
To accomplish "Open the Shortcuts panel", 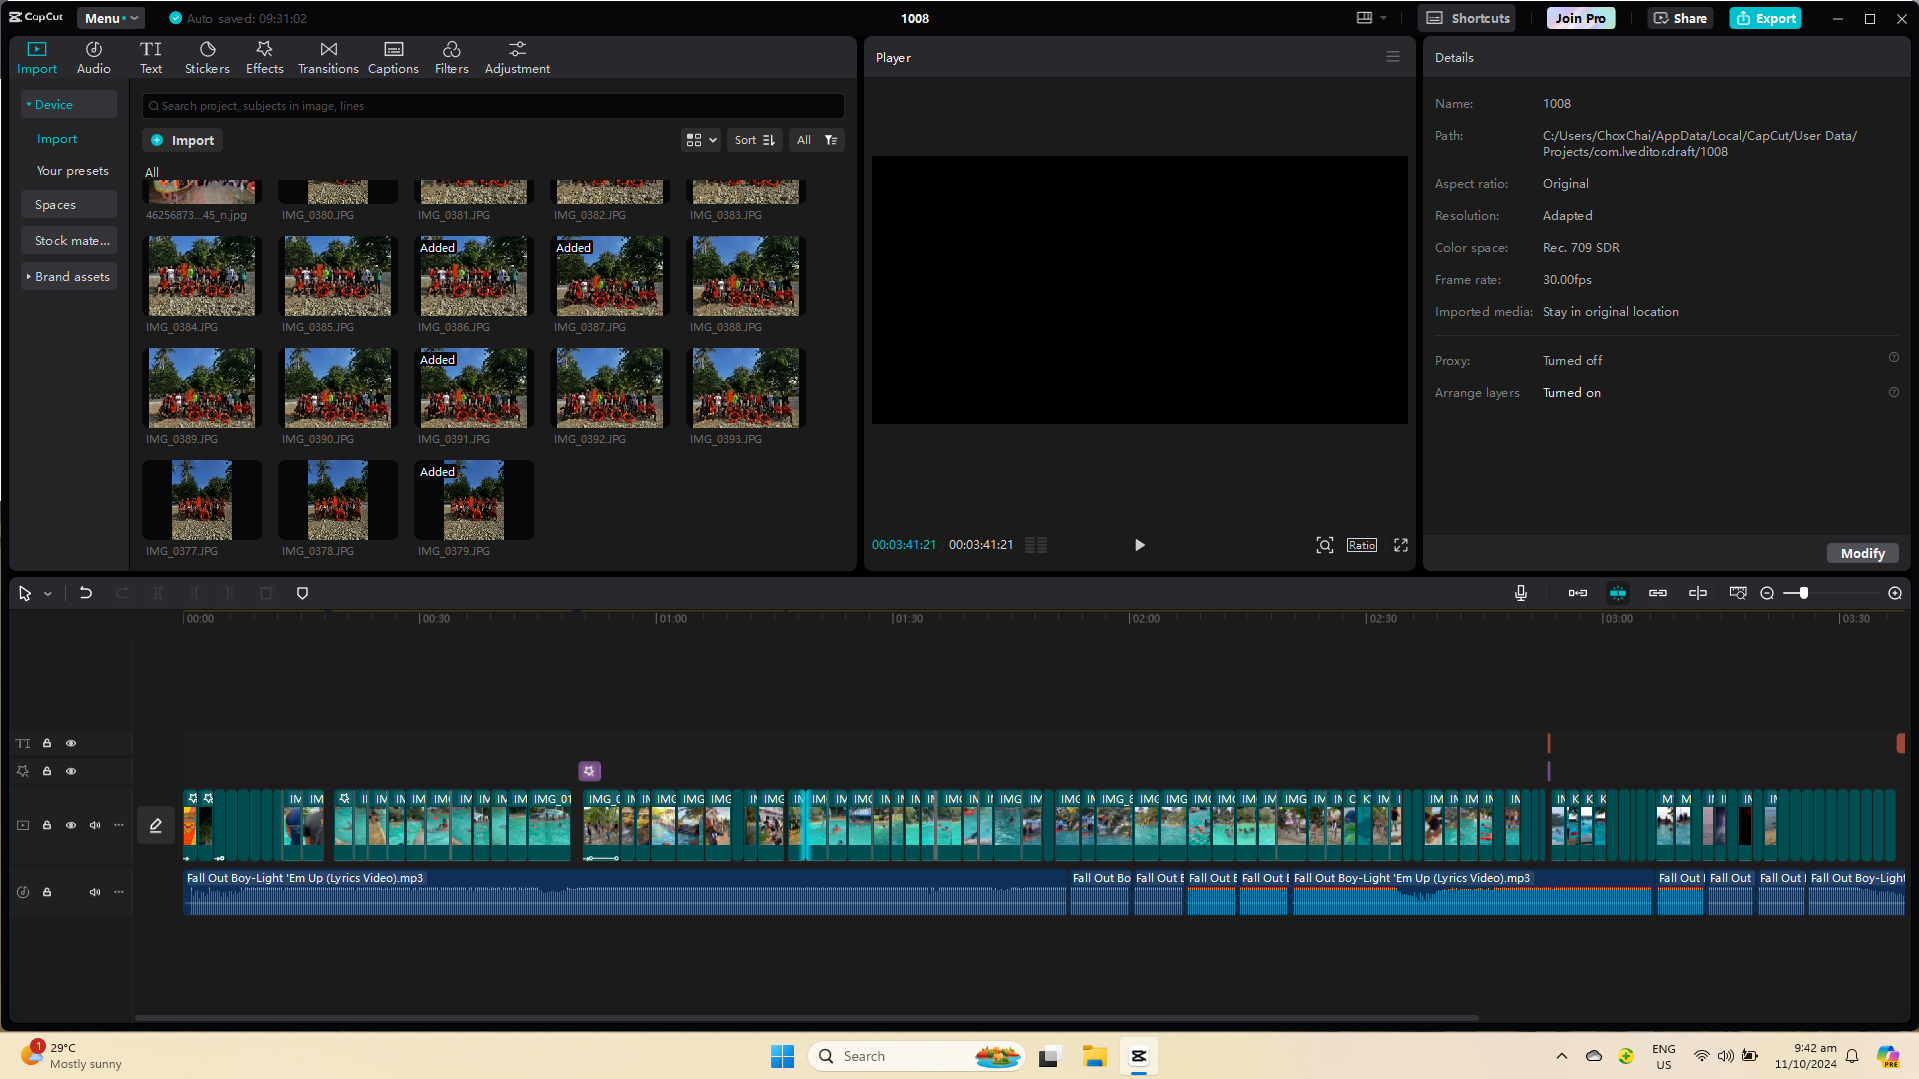I will pyautogui.click(x=1467, y=18).
